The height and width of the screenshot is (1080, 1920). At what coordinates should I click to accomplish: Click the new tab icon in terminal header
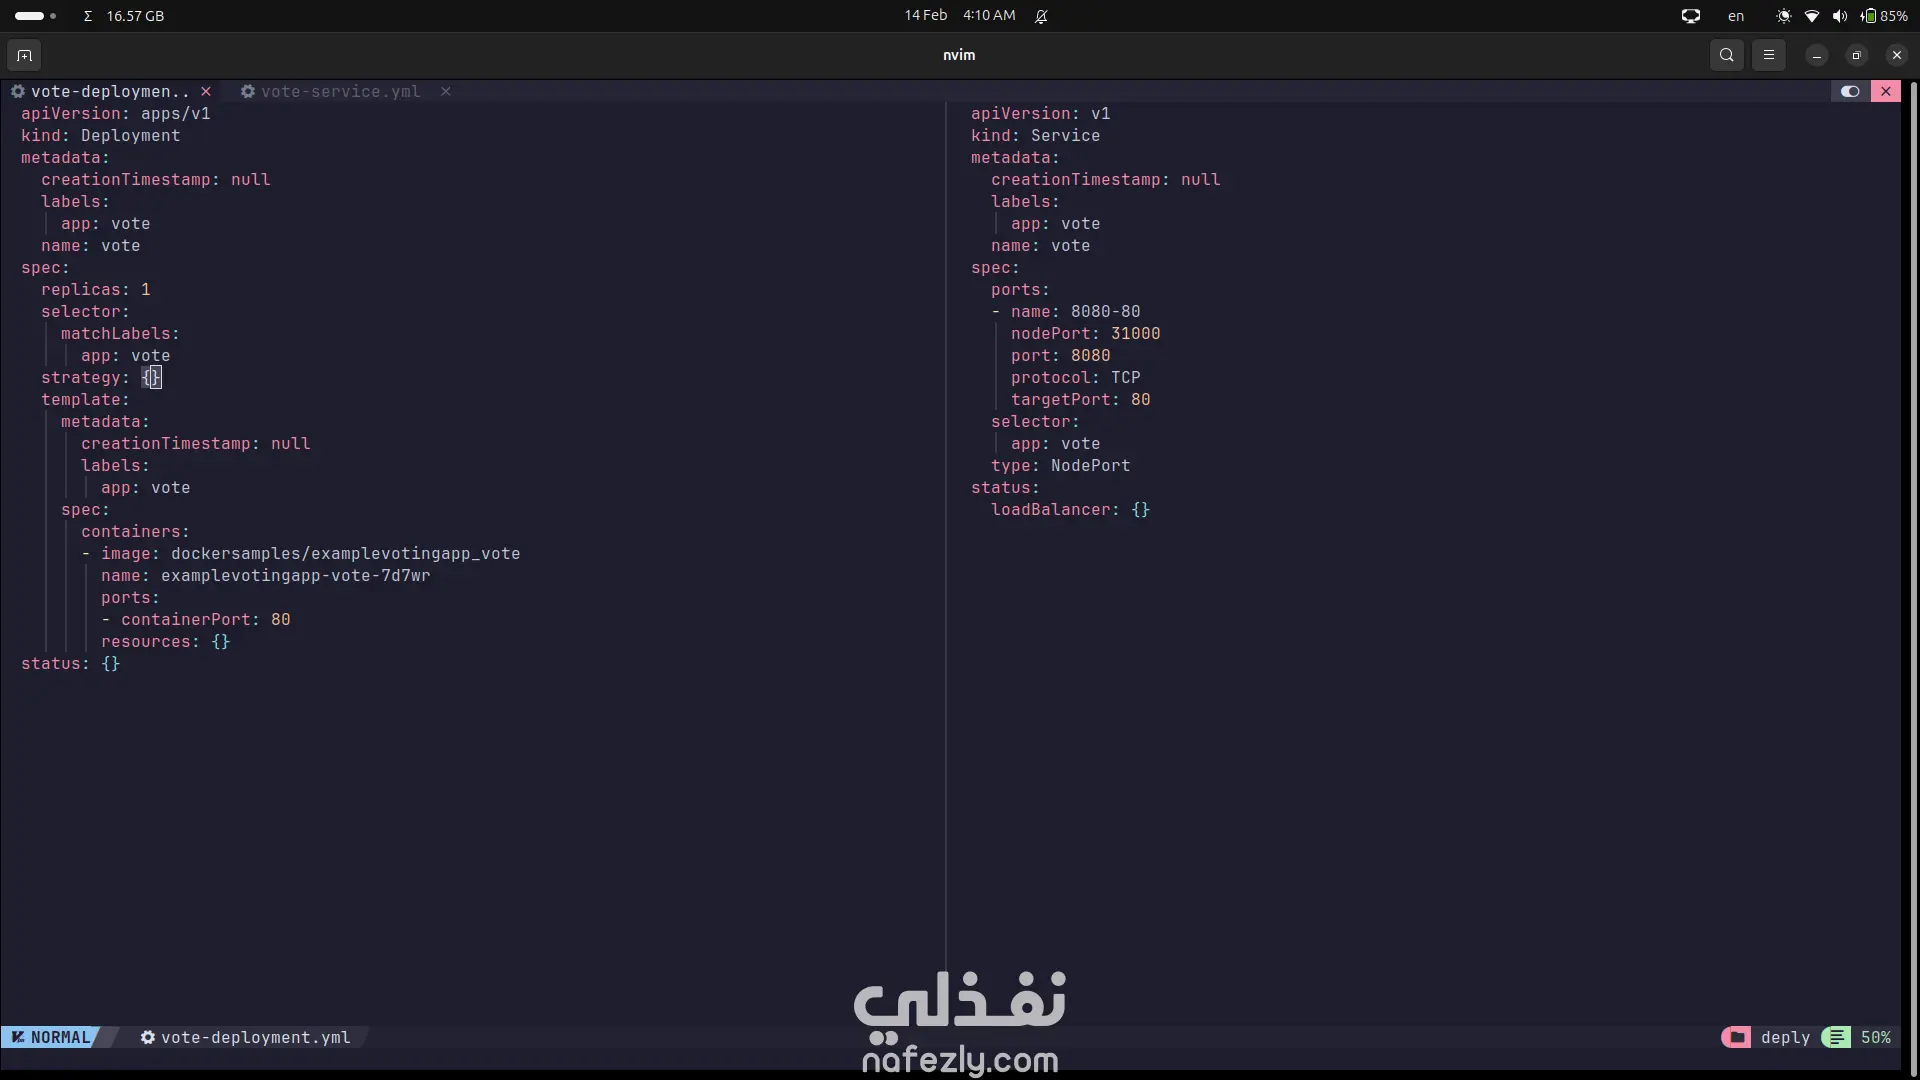[x=25, y=55]
